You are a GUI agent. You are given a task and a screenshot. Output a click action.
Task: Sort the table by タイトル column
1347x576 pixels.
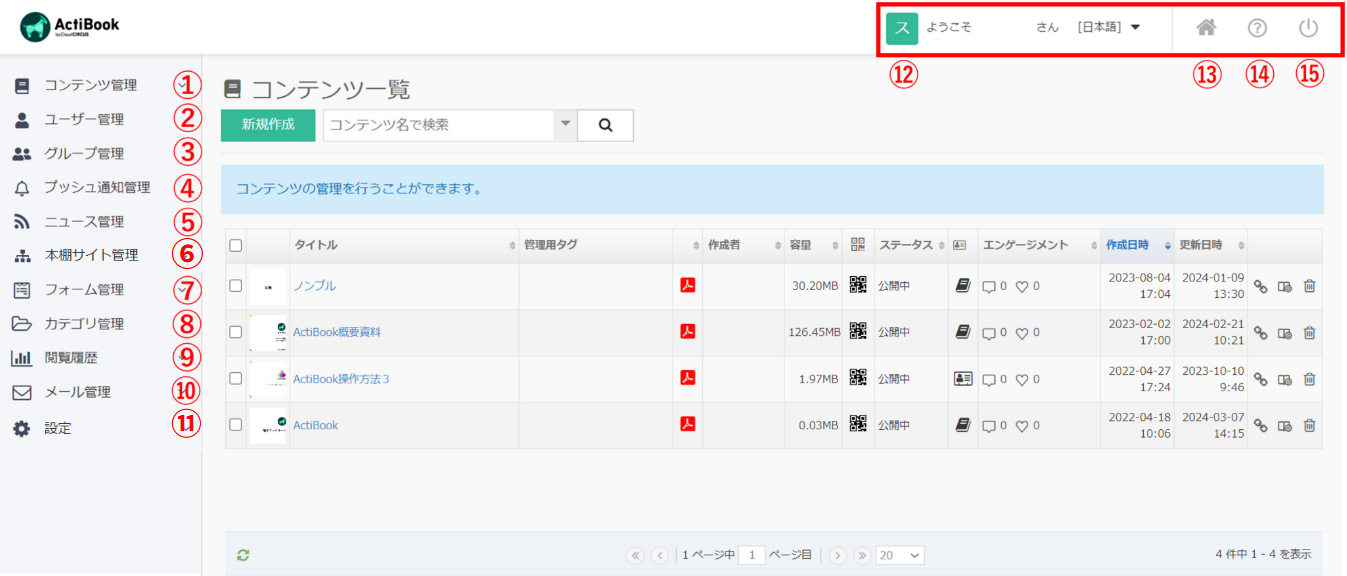(404, 245)
